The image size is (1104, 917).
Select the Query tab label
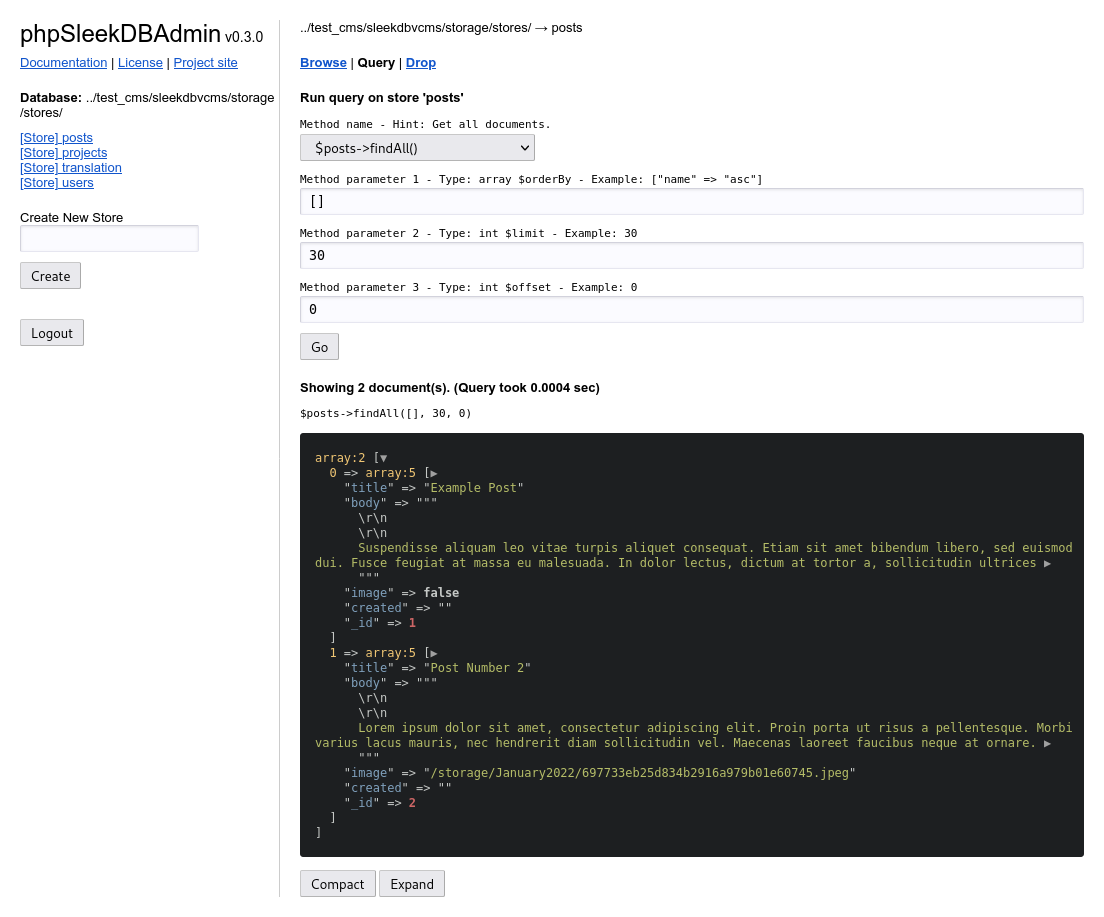pos(376,63)
